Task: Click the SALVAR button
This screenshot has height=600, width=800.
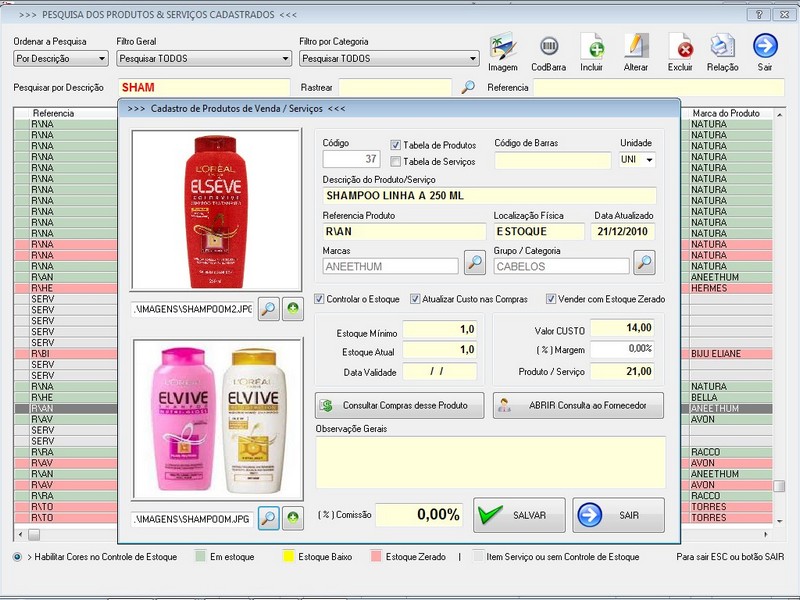Action: [x=519, y=515]
